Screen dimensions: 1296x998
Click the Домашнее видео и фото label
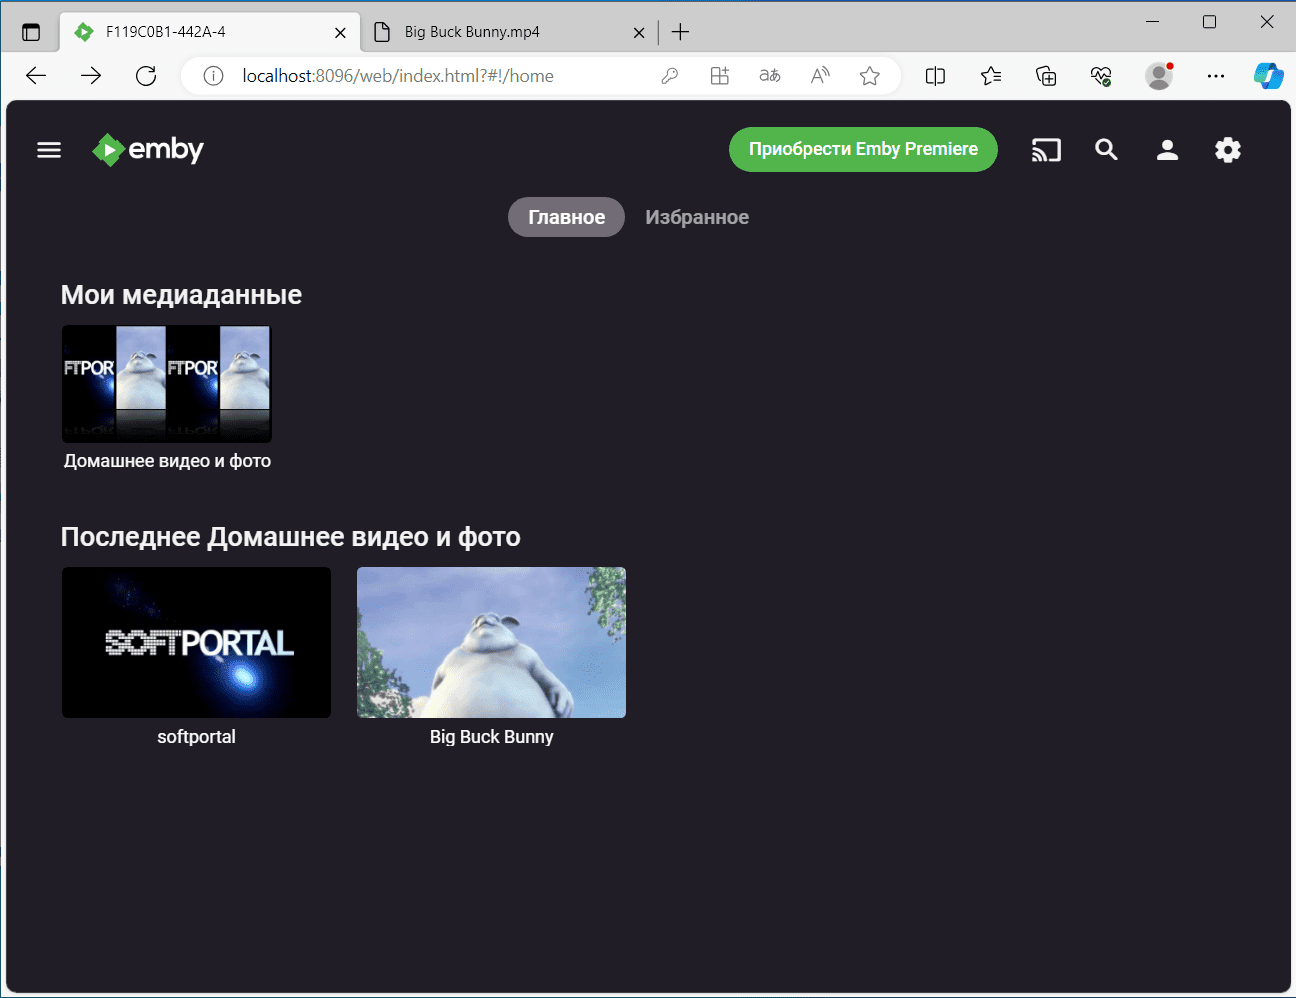click(167, 461)
